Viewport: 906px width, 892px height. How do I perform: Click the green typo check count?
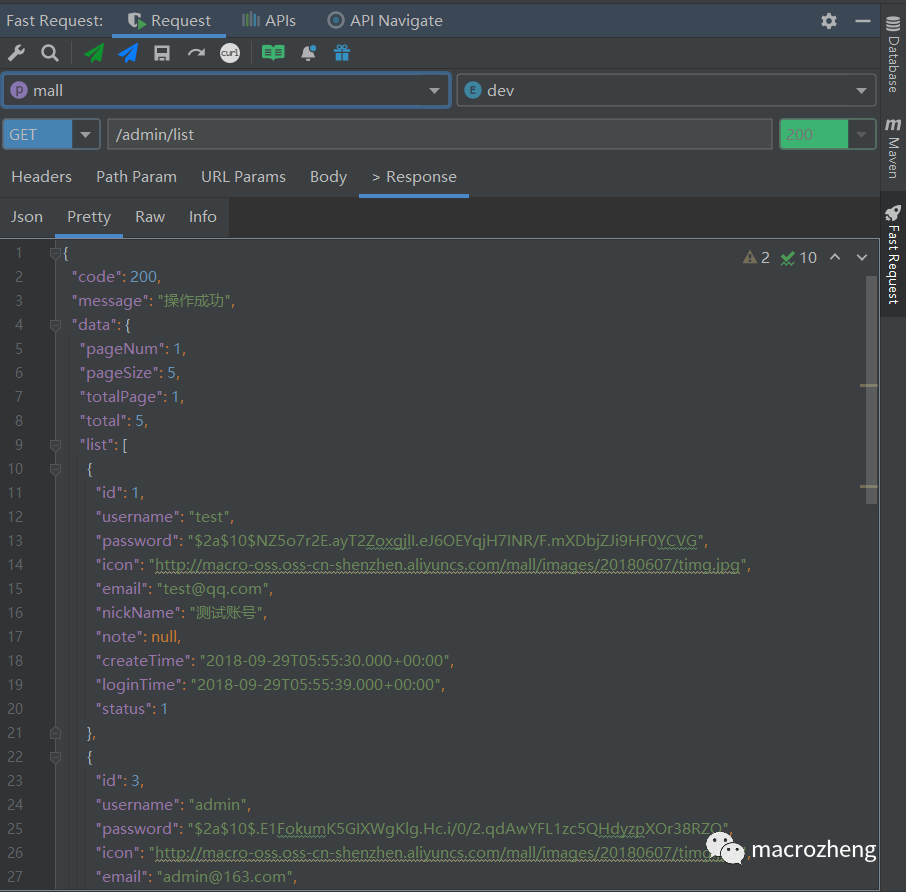tap(799, 258)
